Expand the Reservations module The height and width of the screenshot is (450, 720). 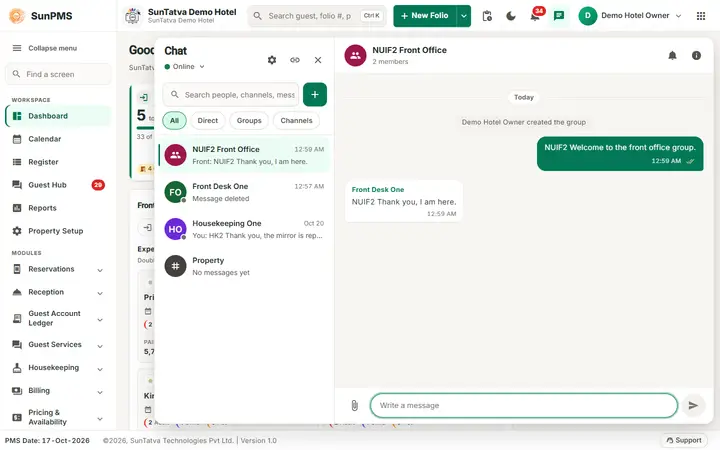[x=58, y=270]
